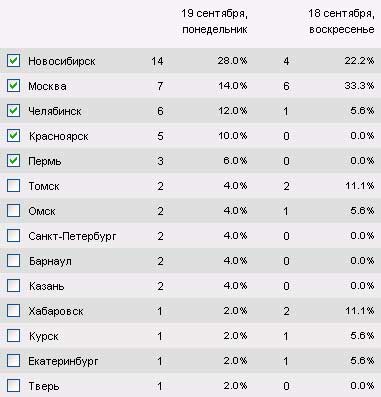This screenshot has height=397, width=381.
Task: Check the Тверь checkbox
Action: coord(13,386)
